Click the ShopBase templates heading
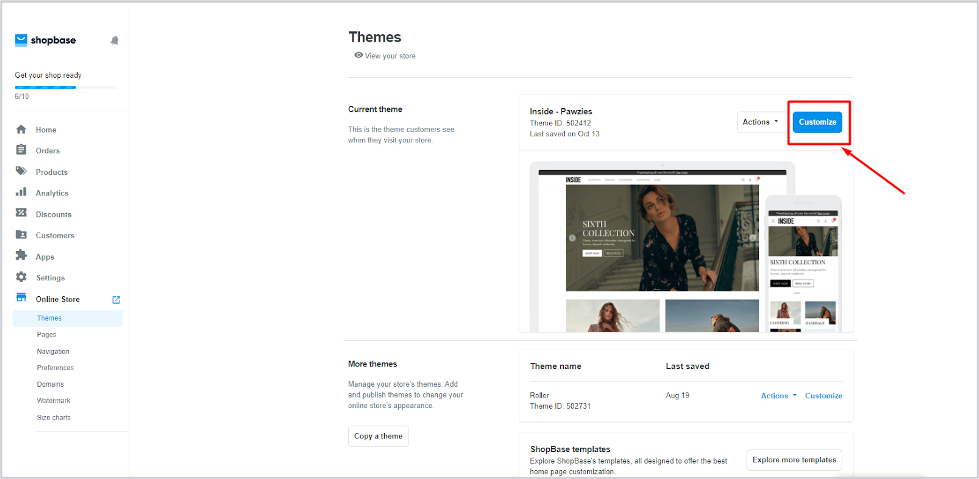 tap(570, 449)
